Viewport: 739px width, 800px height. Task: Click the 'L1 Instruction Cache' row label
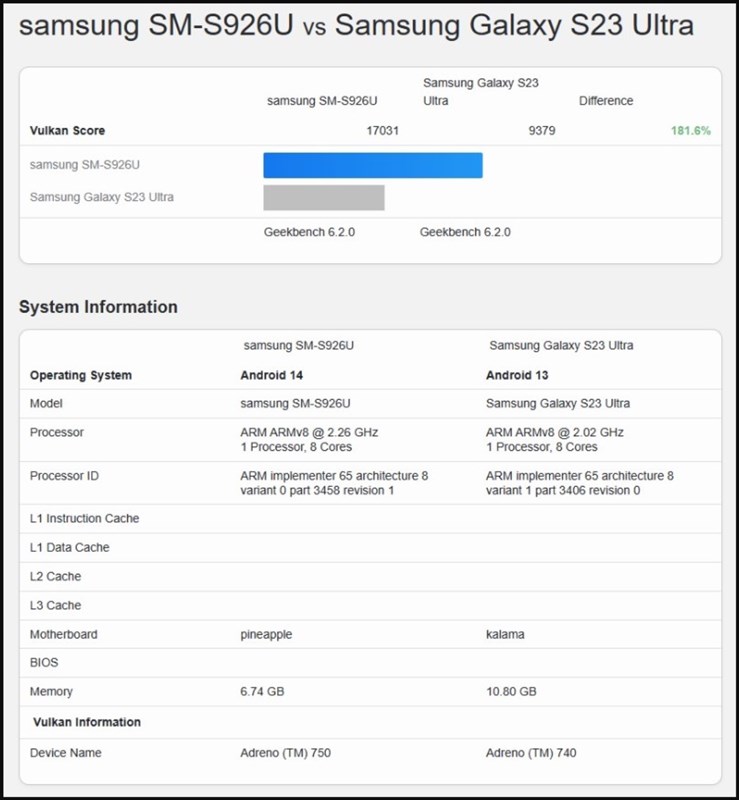84,519
